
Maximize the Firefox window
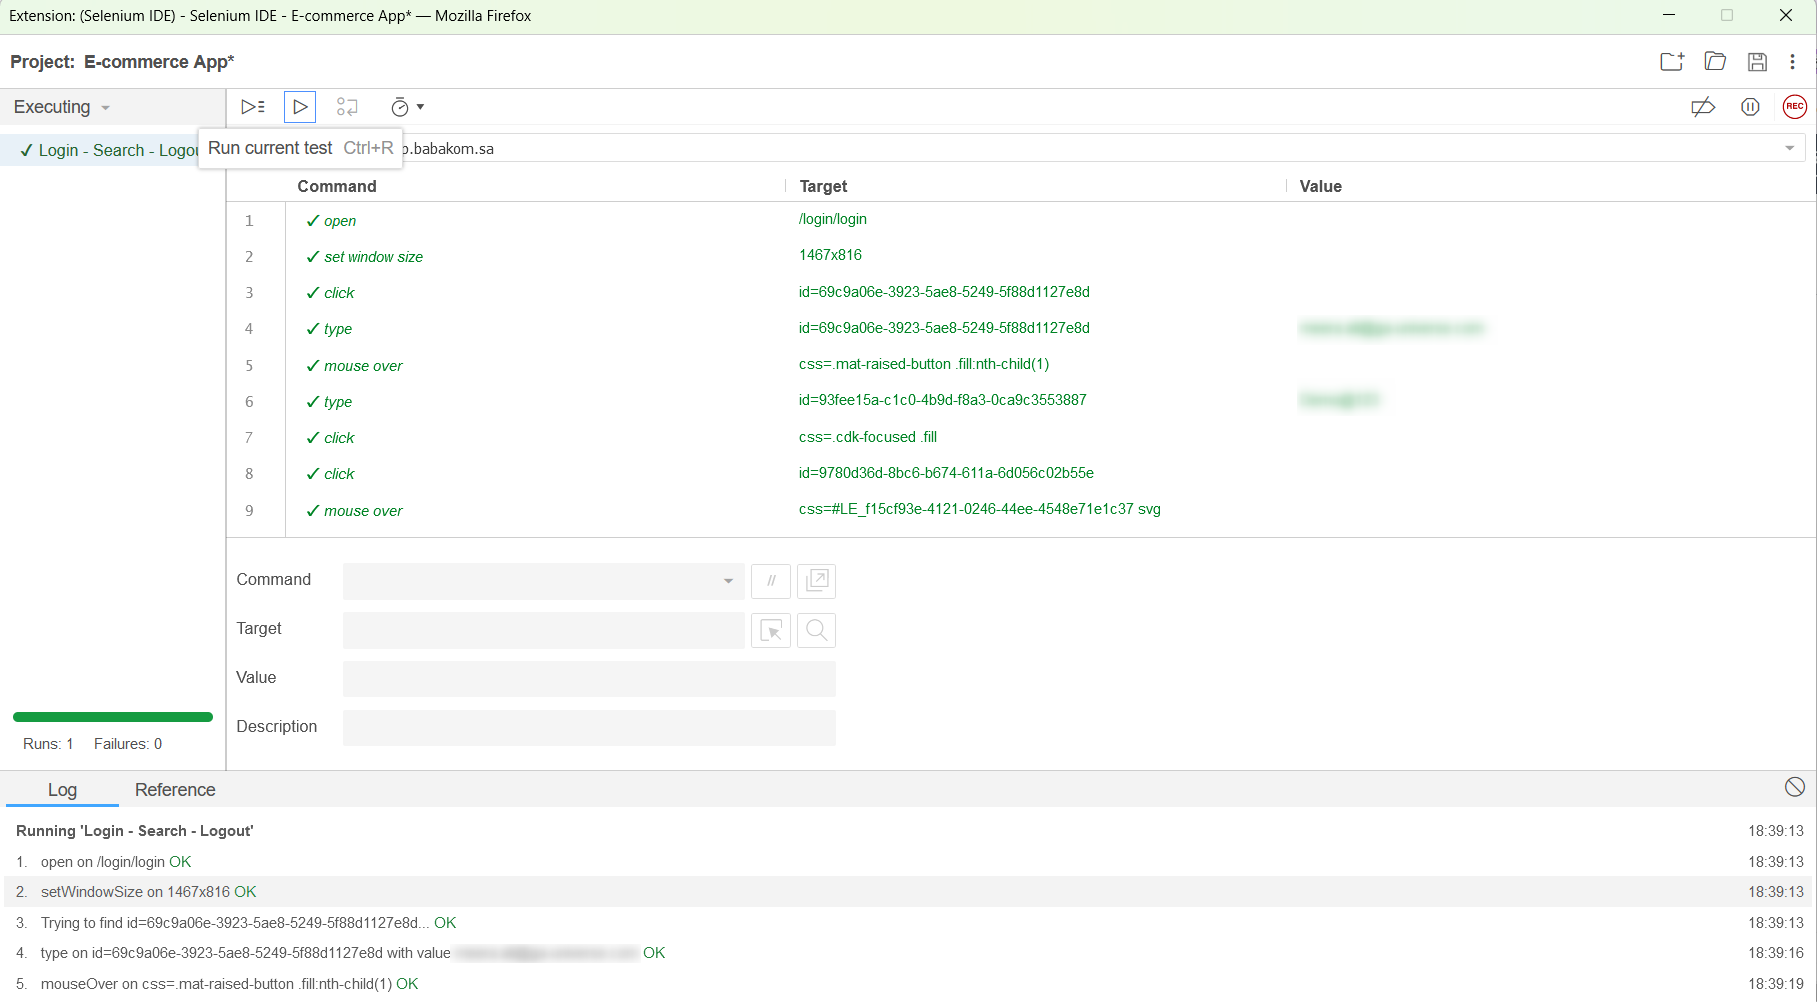coord(1727,15)
